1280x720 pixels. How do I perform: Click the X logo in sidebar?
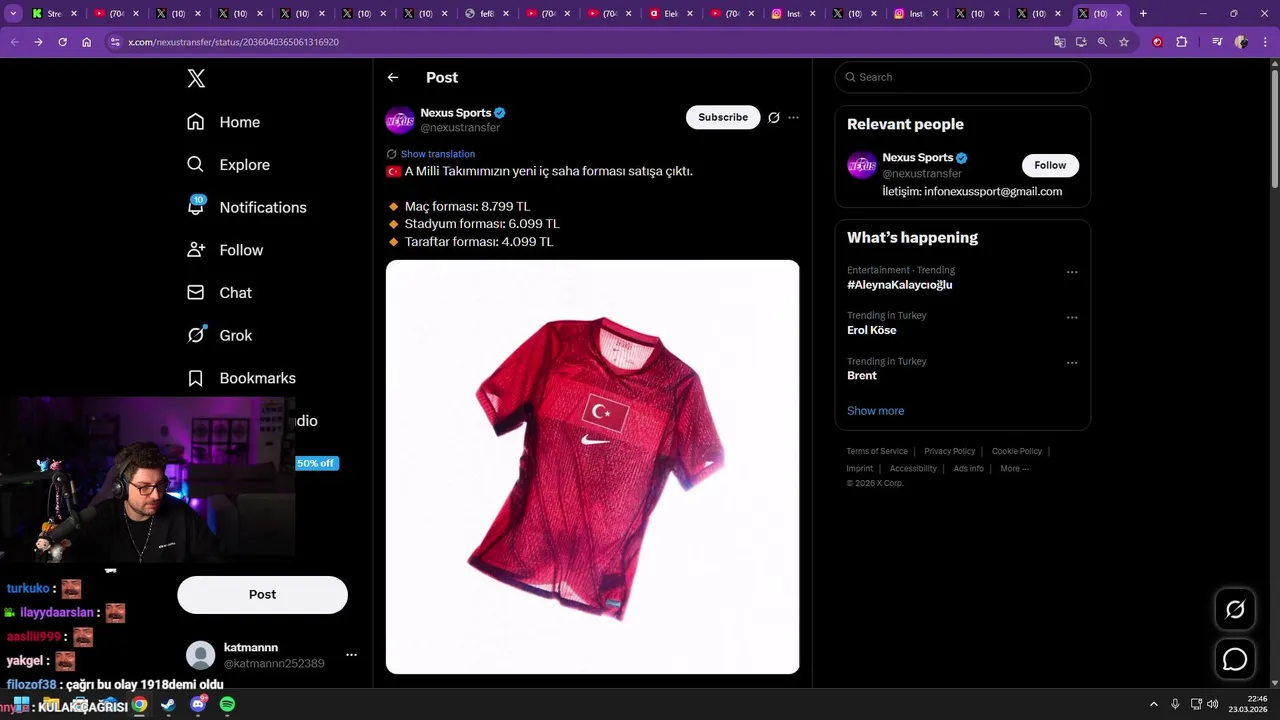pyautogui.click(x=196, y=79)
